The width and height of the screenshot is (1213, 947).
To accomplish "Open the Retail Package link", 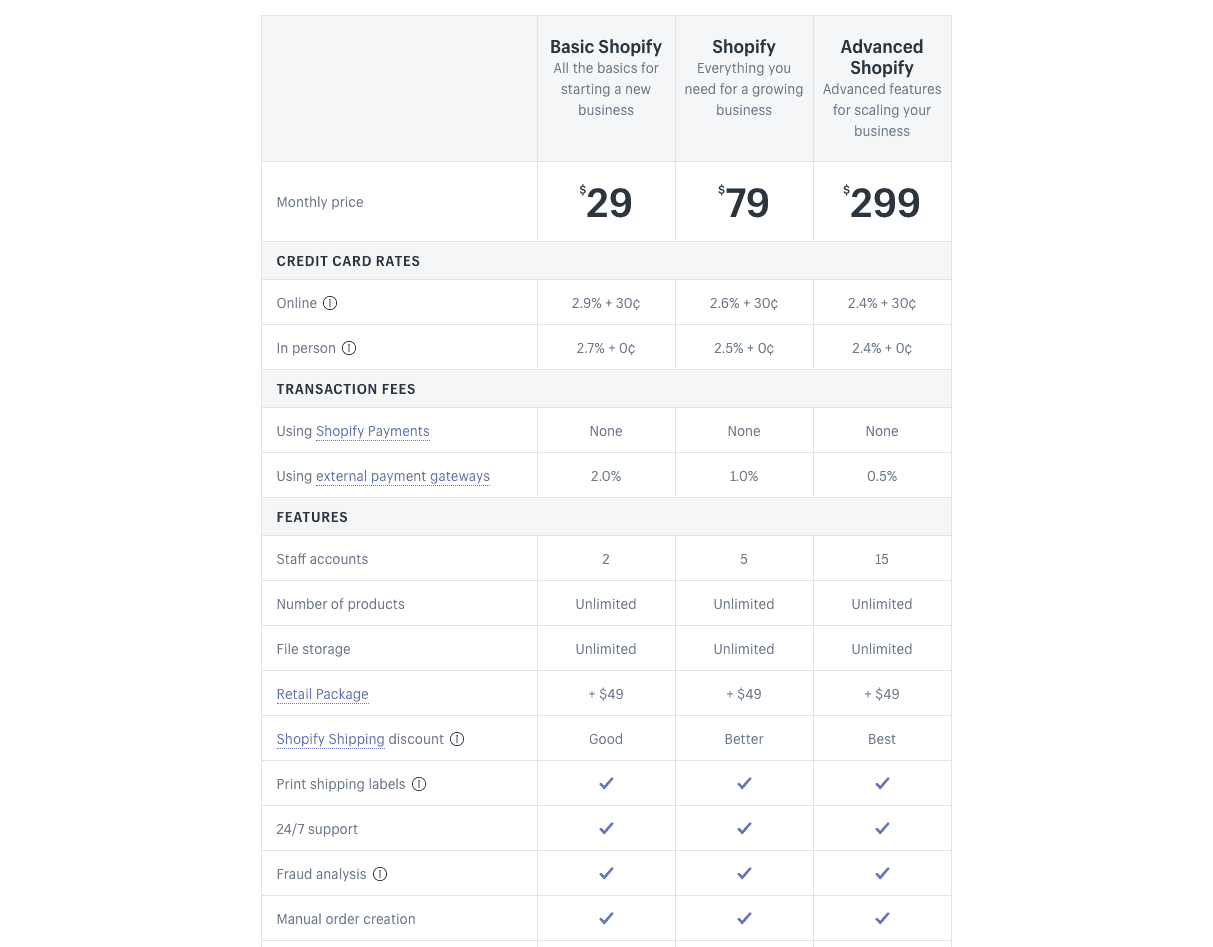I will coord(322,694).
